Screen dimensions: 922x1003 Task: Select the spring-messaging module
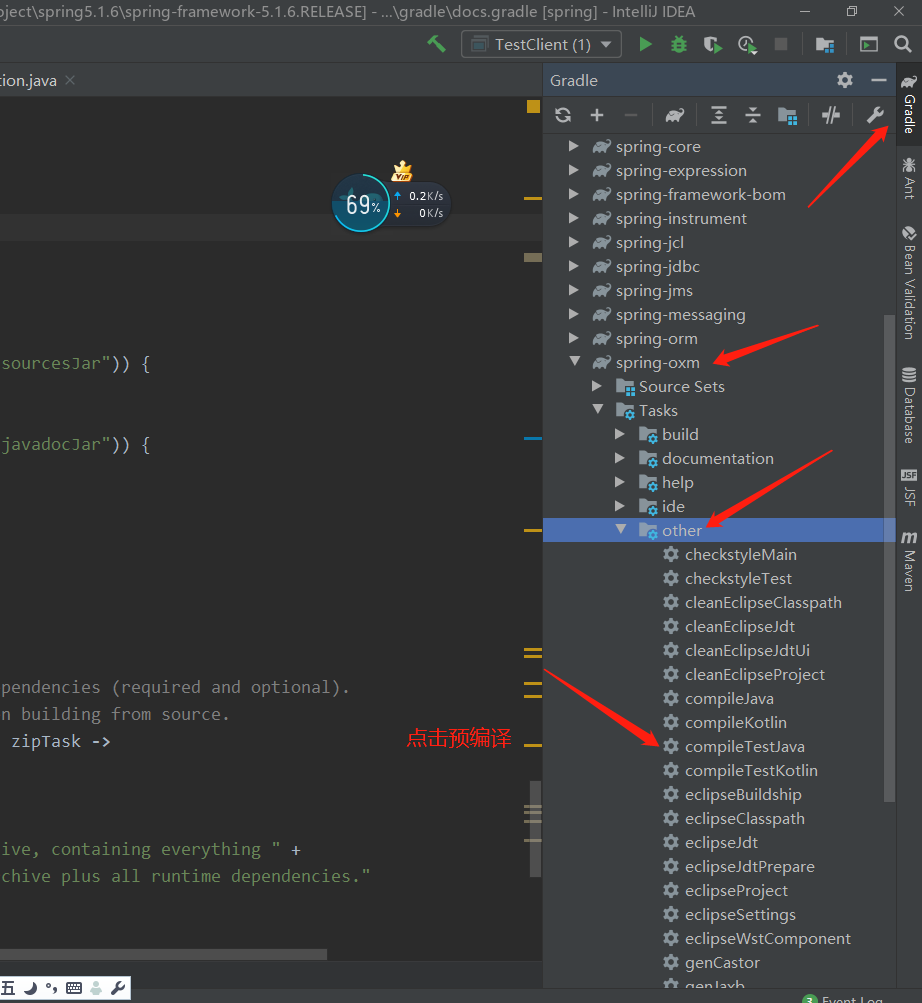coord(680,315)
